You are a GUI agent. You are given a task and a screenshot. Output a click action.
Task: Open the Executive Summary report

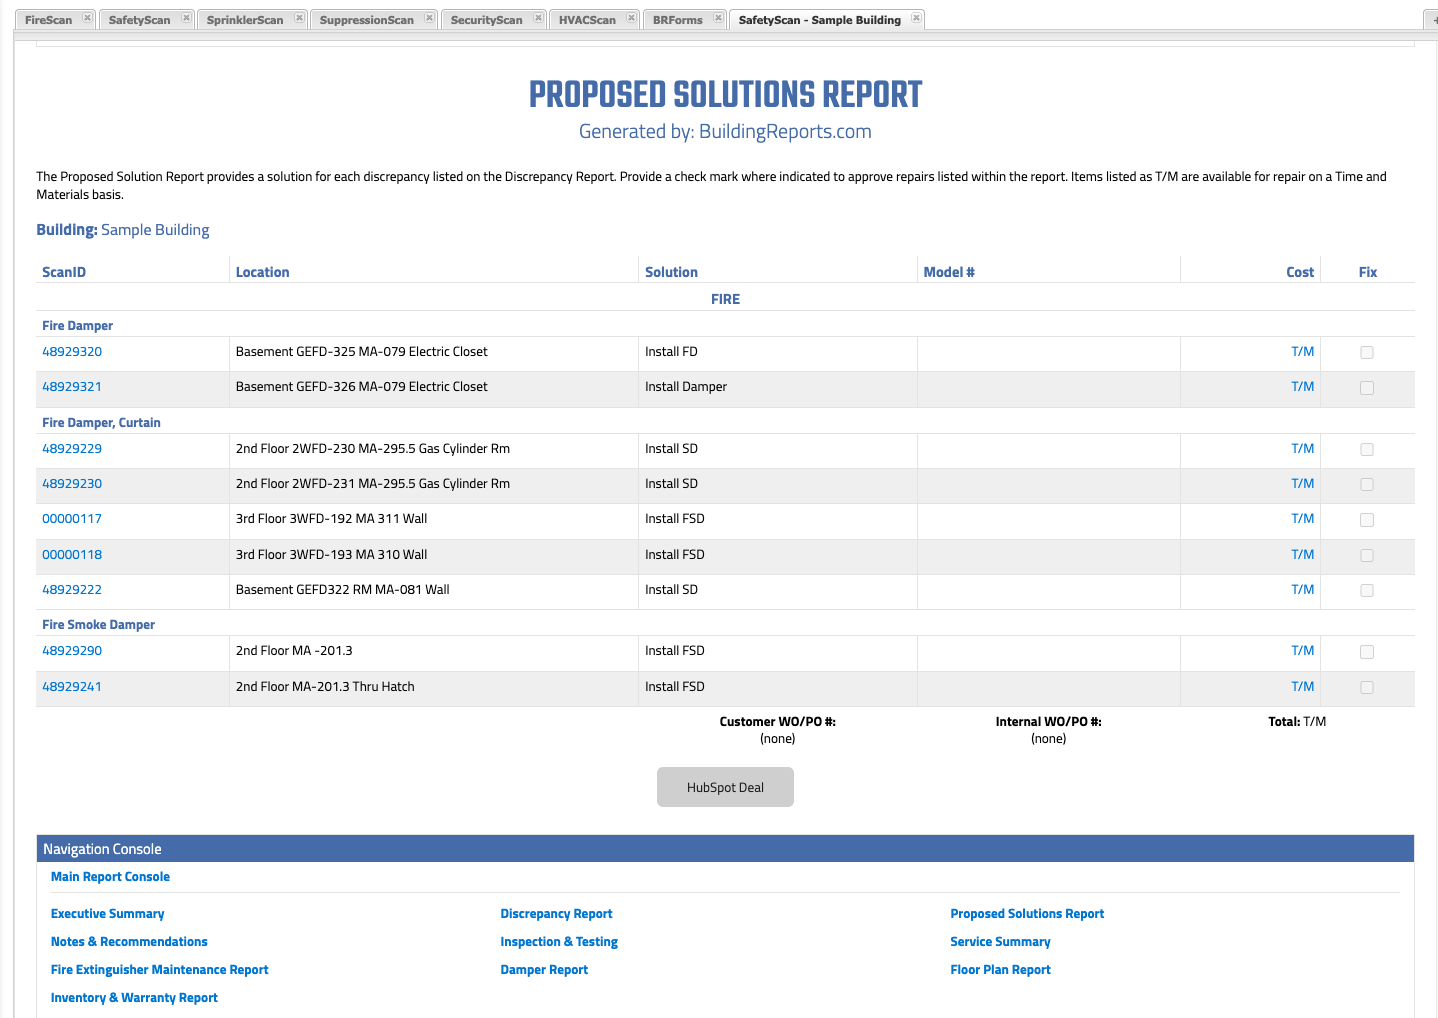(x=107, y=913)
